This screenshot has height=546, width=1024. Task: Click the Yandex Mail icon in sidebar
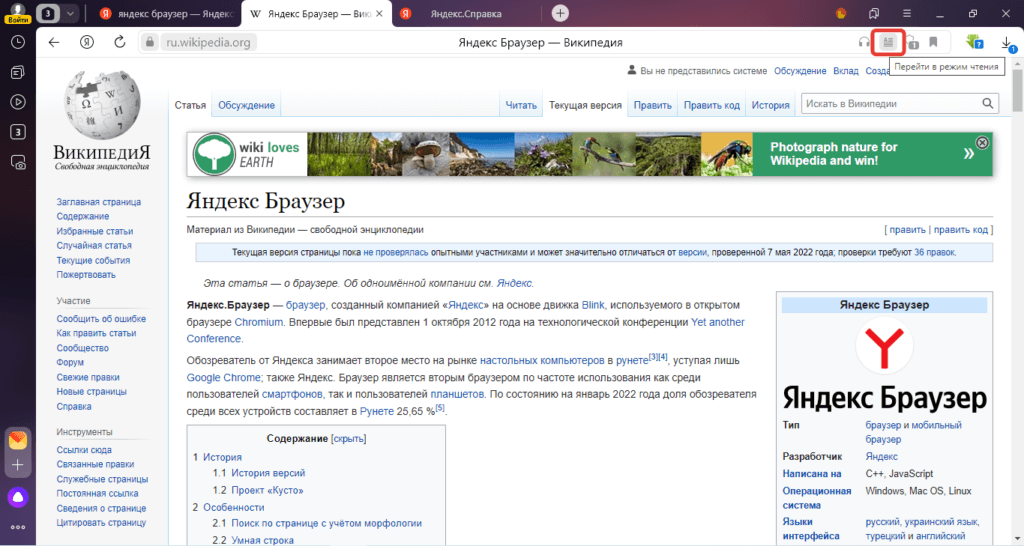(x=18, y=440)
